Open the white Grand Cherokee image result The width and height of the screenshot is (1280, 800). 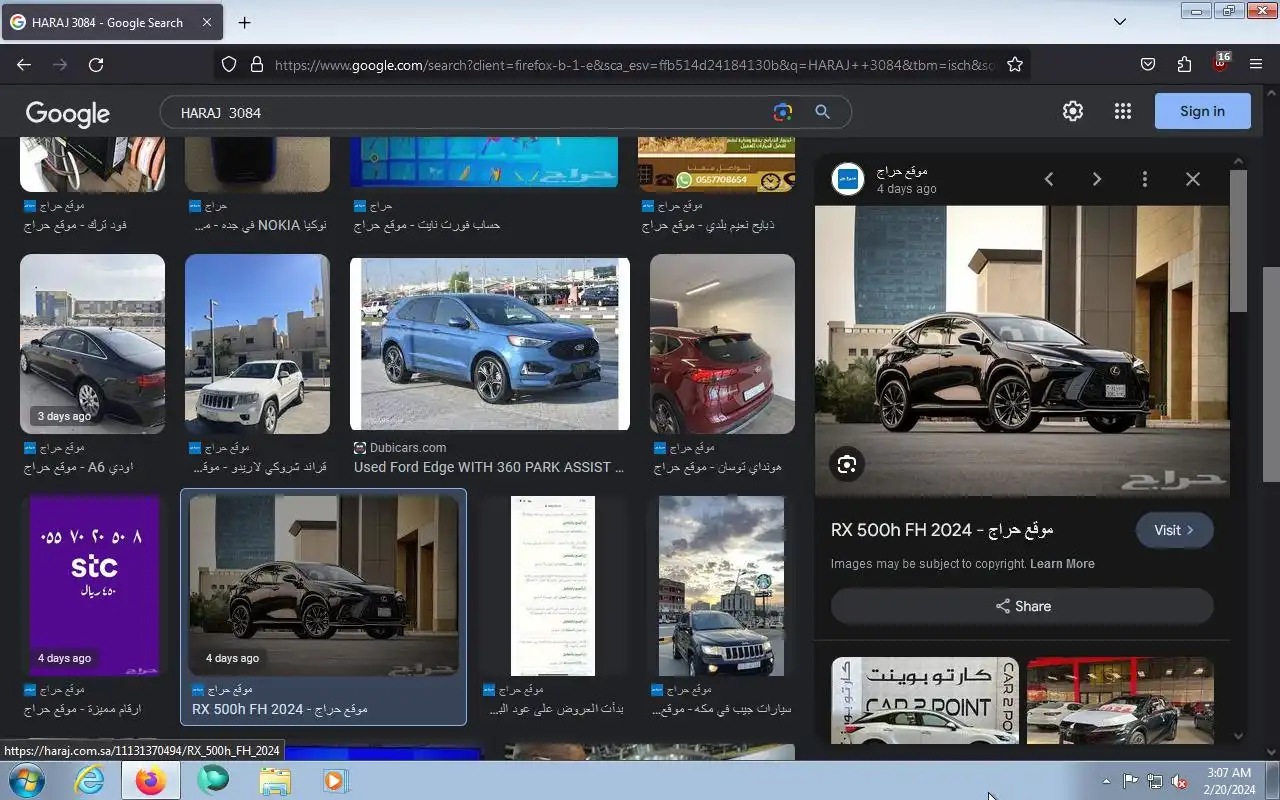[x=257, y=344]
